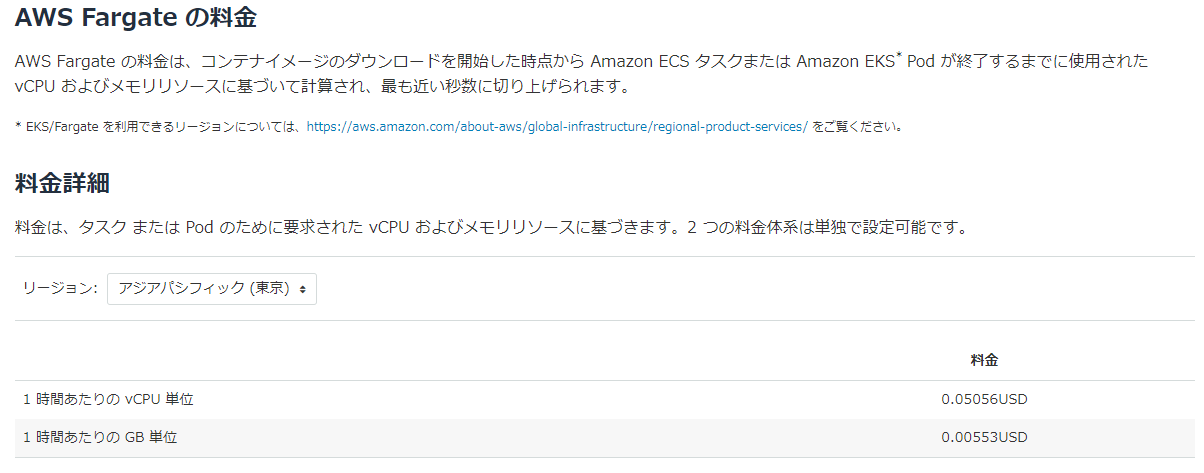The width and height of the screenshot is (1204, 473).
Task: Open the リージョン dropdown showing アジアパシフィック (東京)
Action: tap(212, 288)
